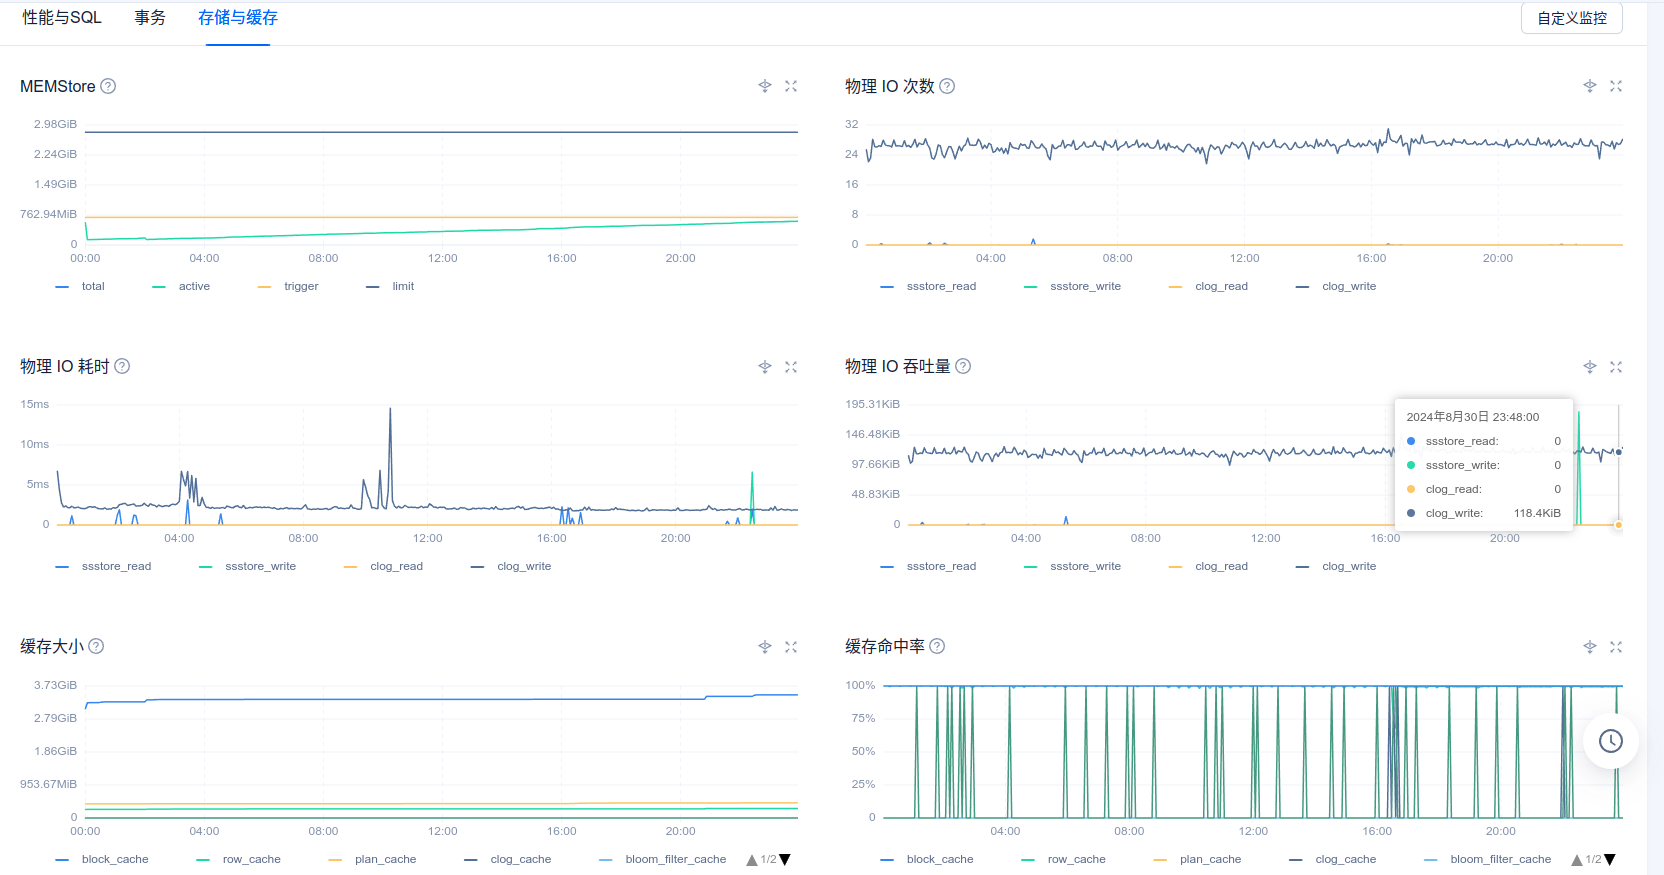Click drill-down icon on 物理 IO 耗时 chart
Image resolution: width=1664 pixels, height=875 pixels.
pyautogui.click(x=765, y=367)
